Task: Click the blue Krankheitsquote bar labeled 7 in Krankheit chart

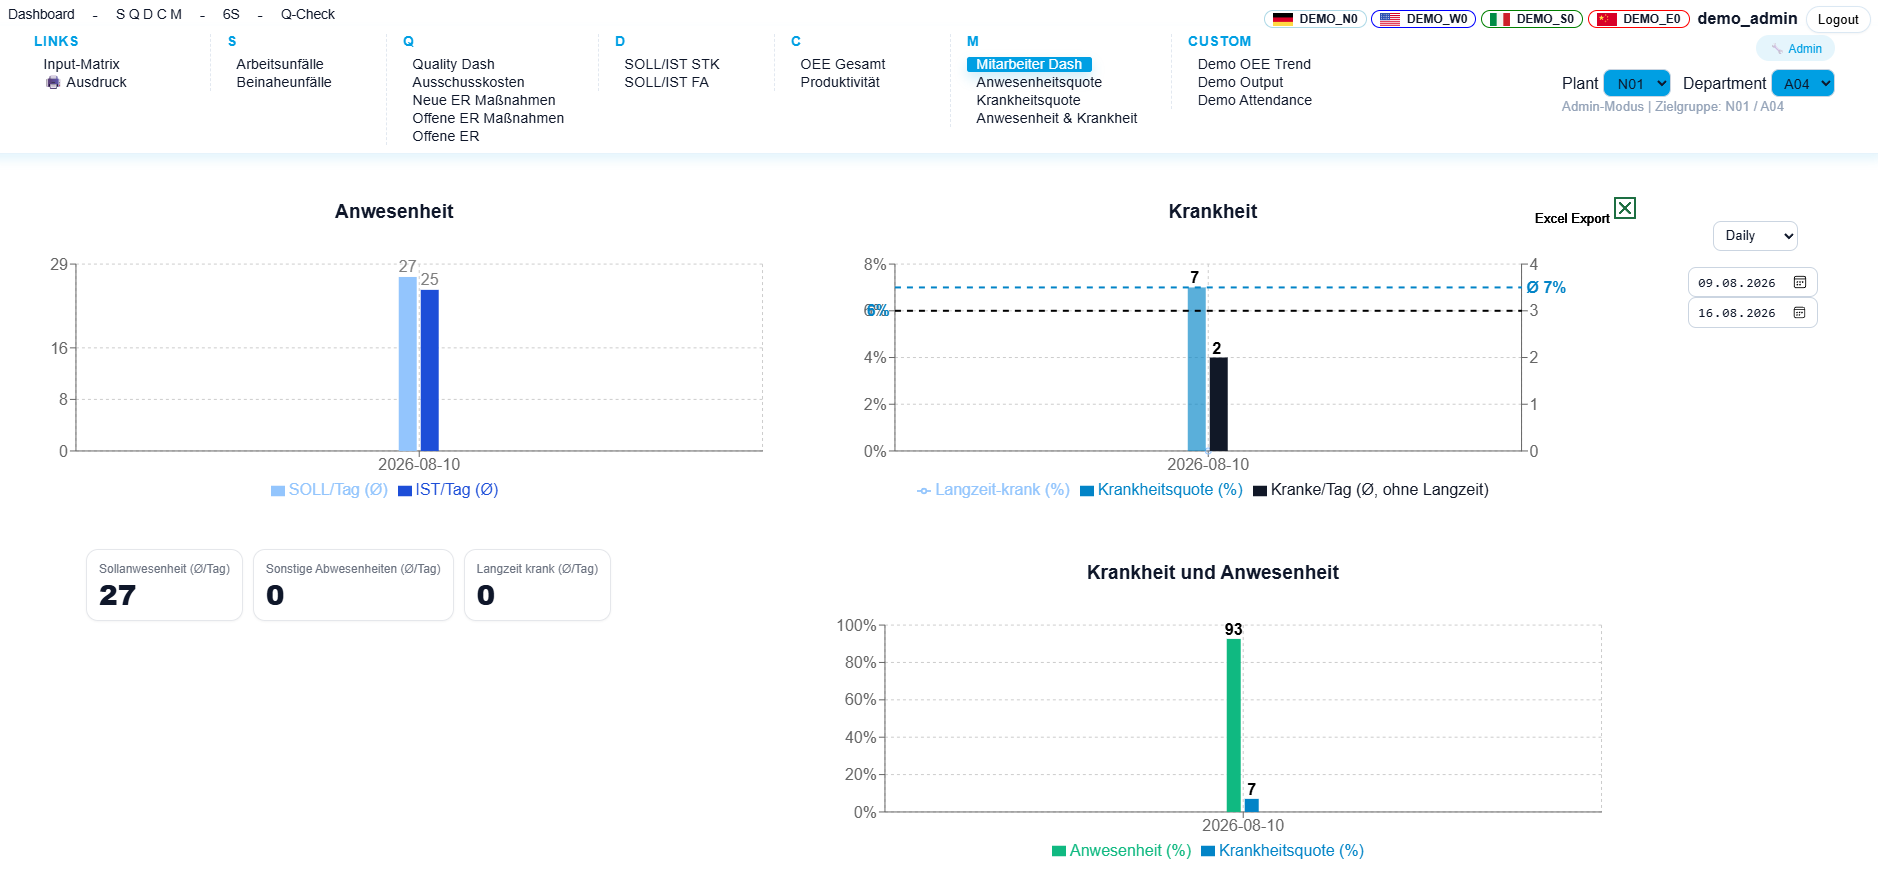Action: point(1196,369)
